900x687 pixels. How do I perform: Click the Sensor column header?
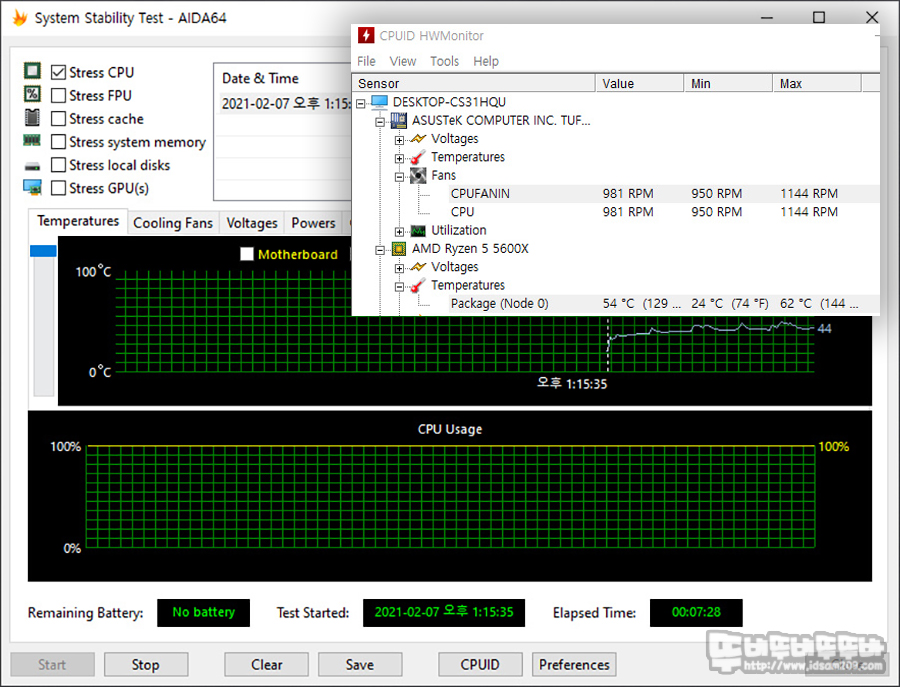[x=474, y=83]
